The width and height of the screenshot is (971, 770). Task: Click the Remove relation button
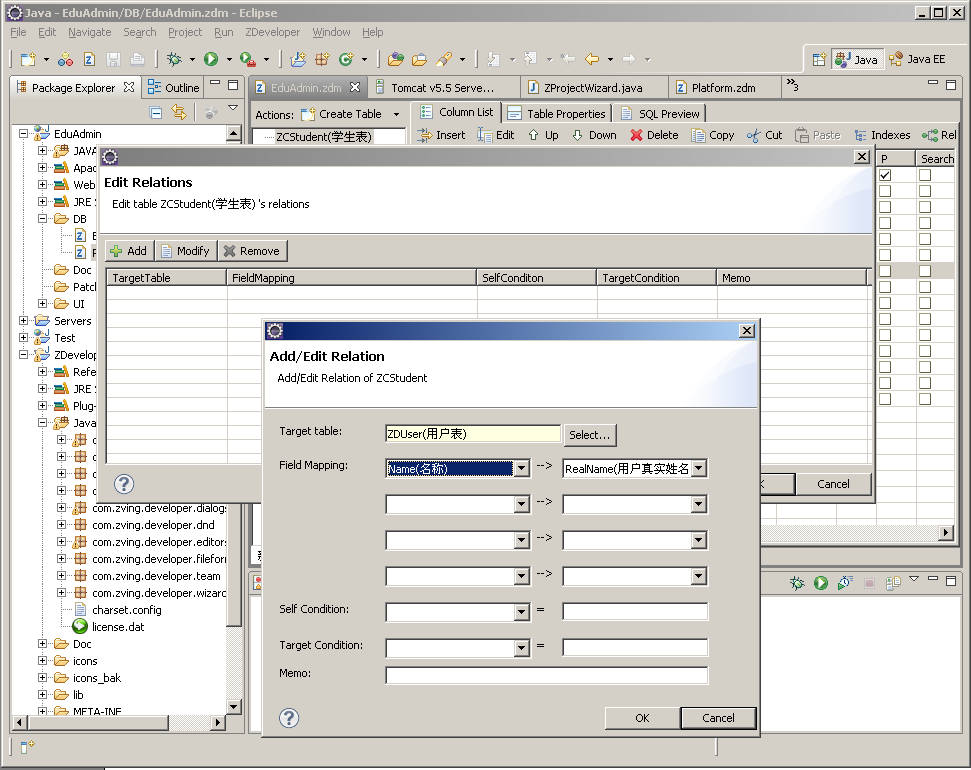point(252,251)
